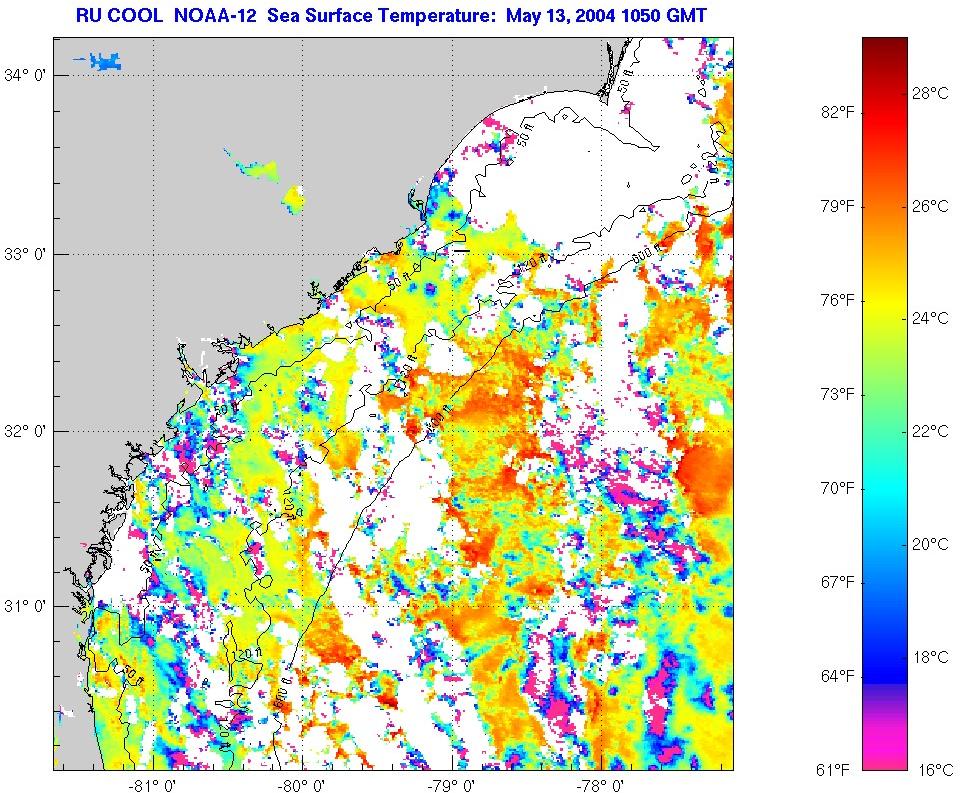The height and width of the screenshot is (793, 960).
Task: Click the '22°C' colorbar label
Action: pyautogui.click(x=931, y=432)
